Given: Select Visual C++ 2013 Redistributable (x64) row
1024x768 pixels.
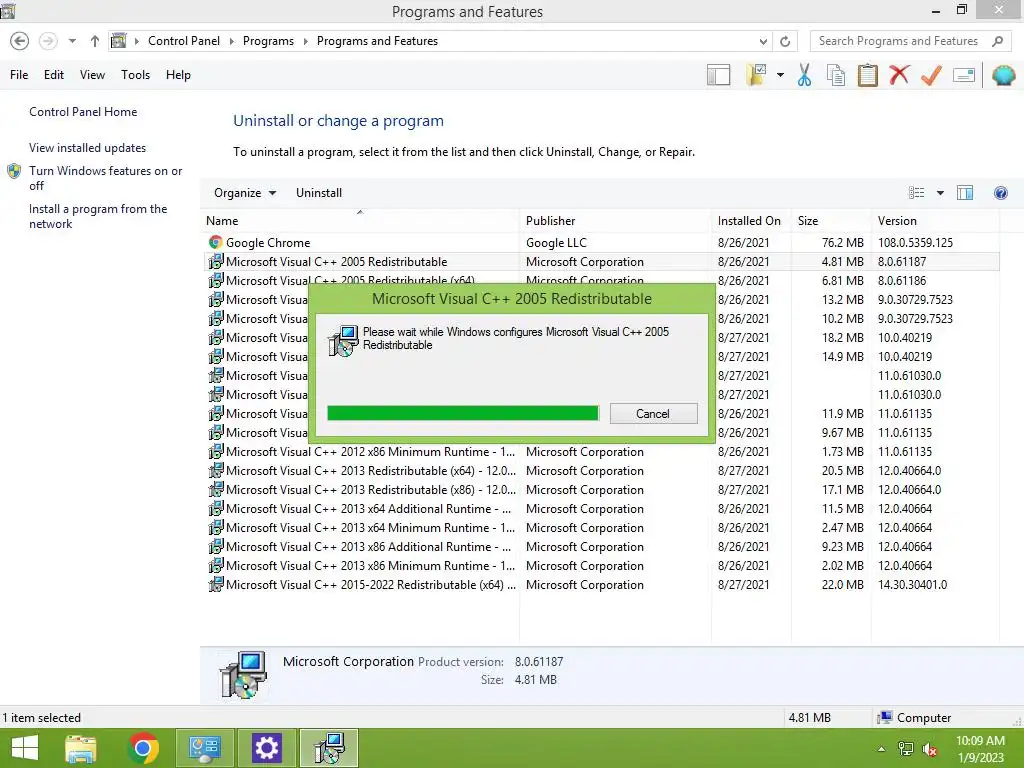Looking at the screenshot, I should pyautogui.click(x=601, y=470).
